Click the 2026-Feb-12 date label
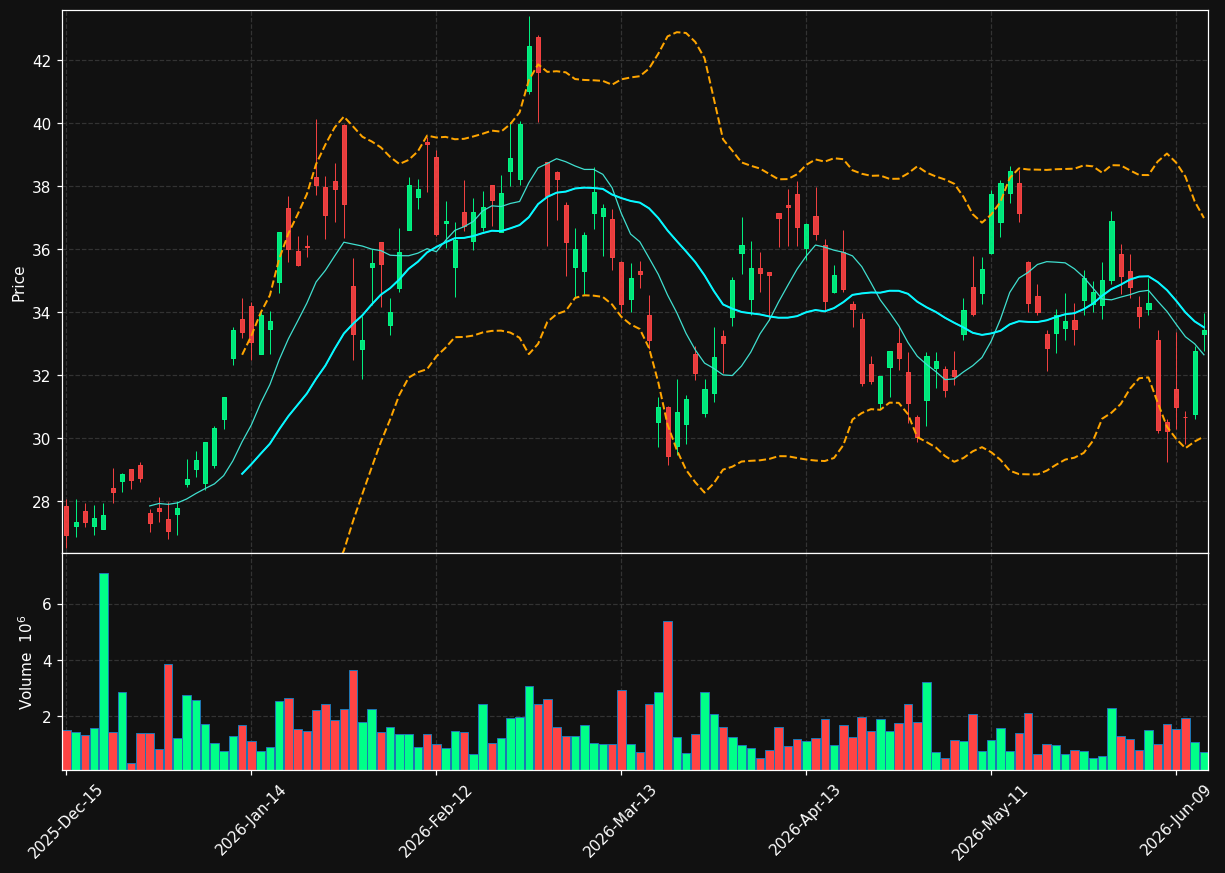The image size is (1225, 873). [436, 822]
